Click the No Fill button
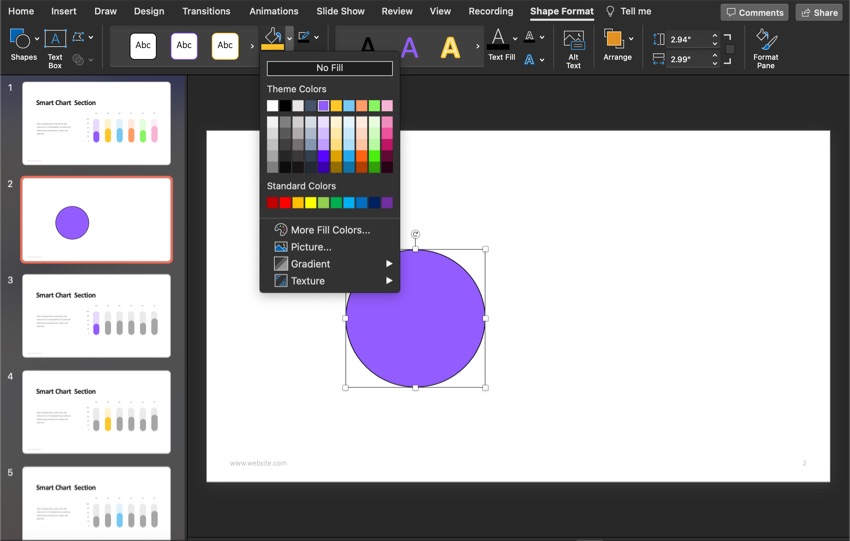Viewport: 850px width, 541px height. coord(329,68)
